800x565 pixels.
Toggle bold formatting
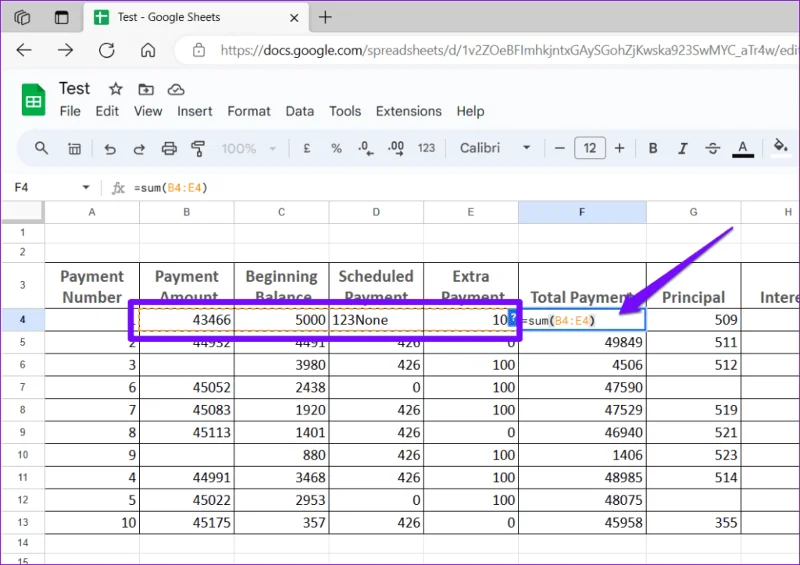point(653,148)
